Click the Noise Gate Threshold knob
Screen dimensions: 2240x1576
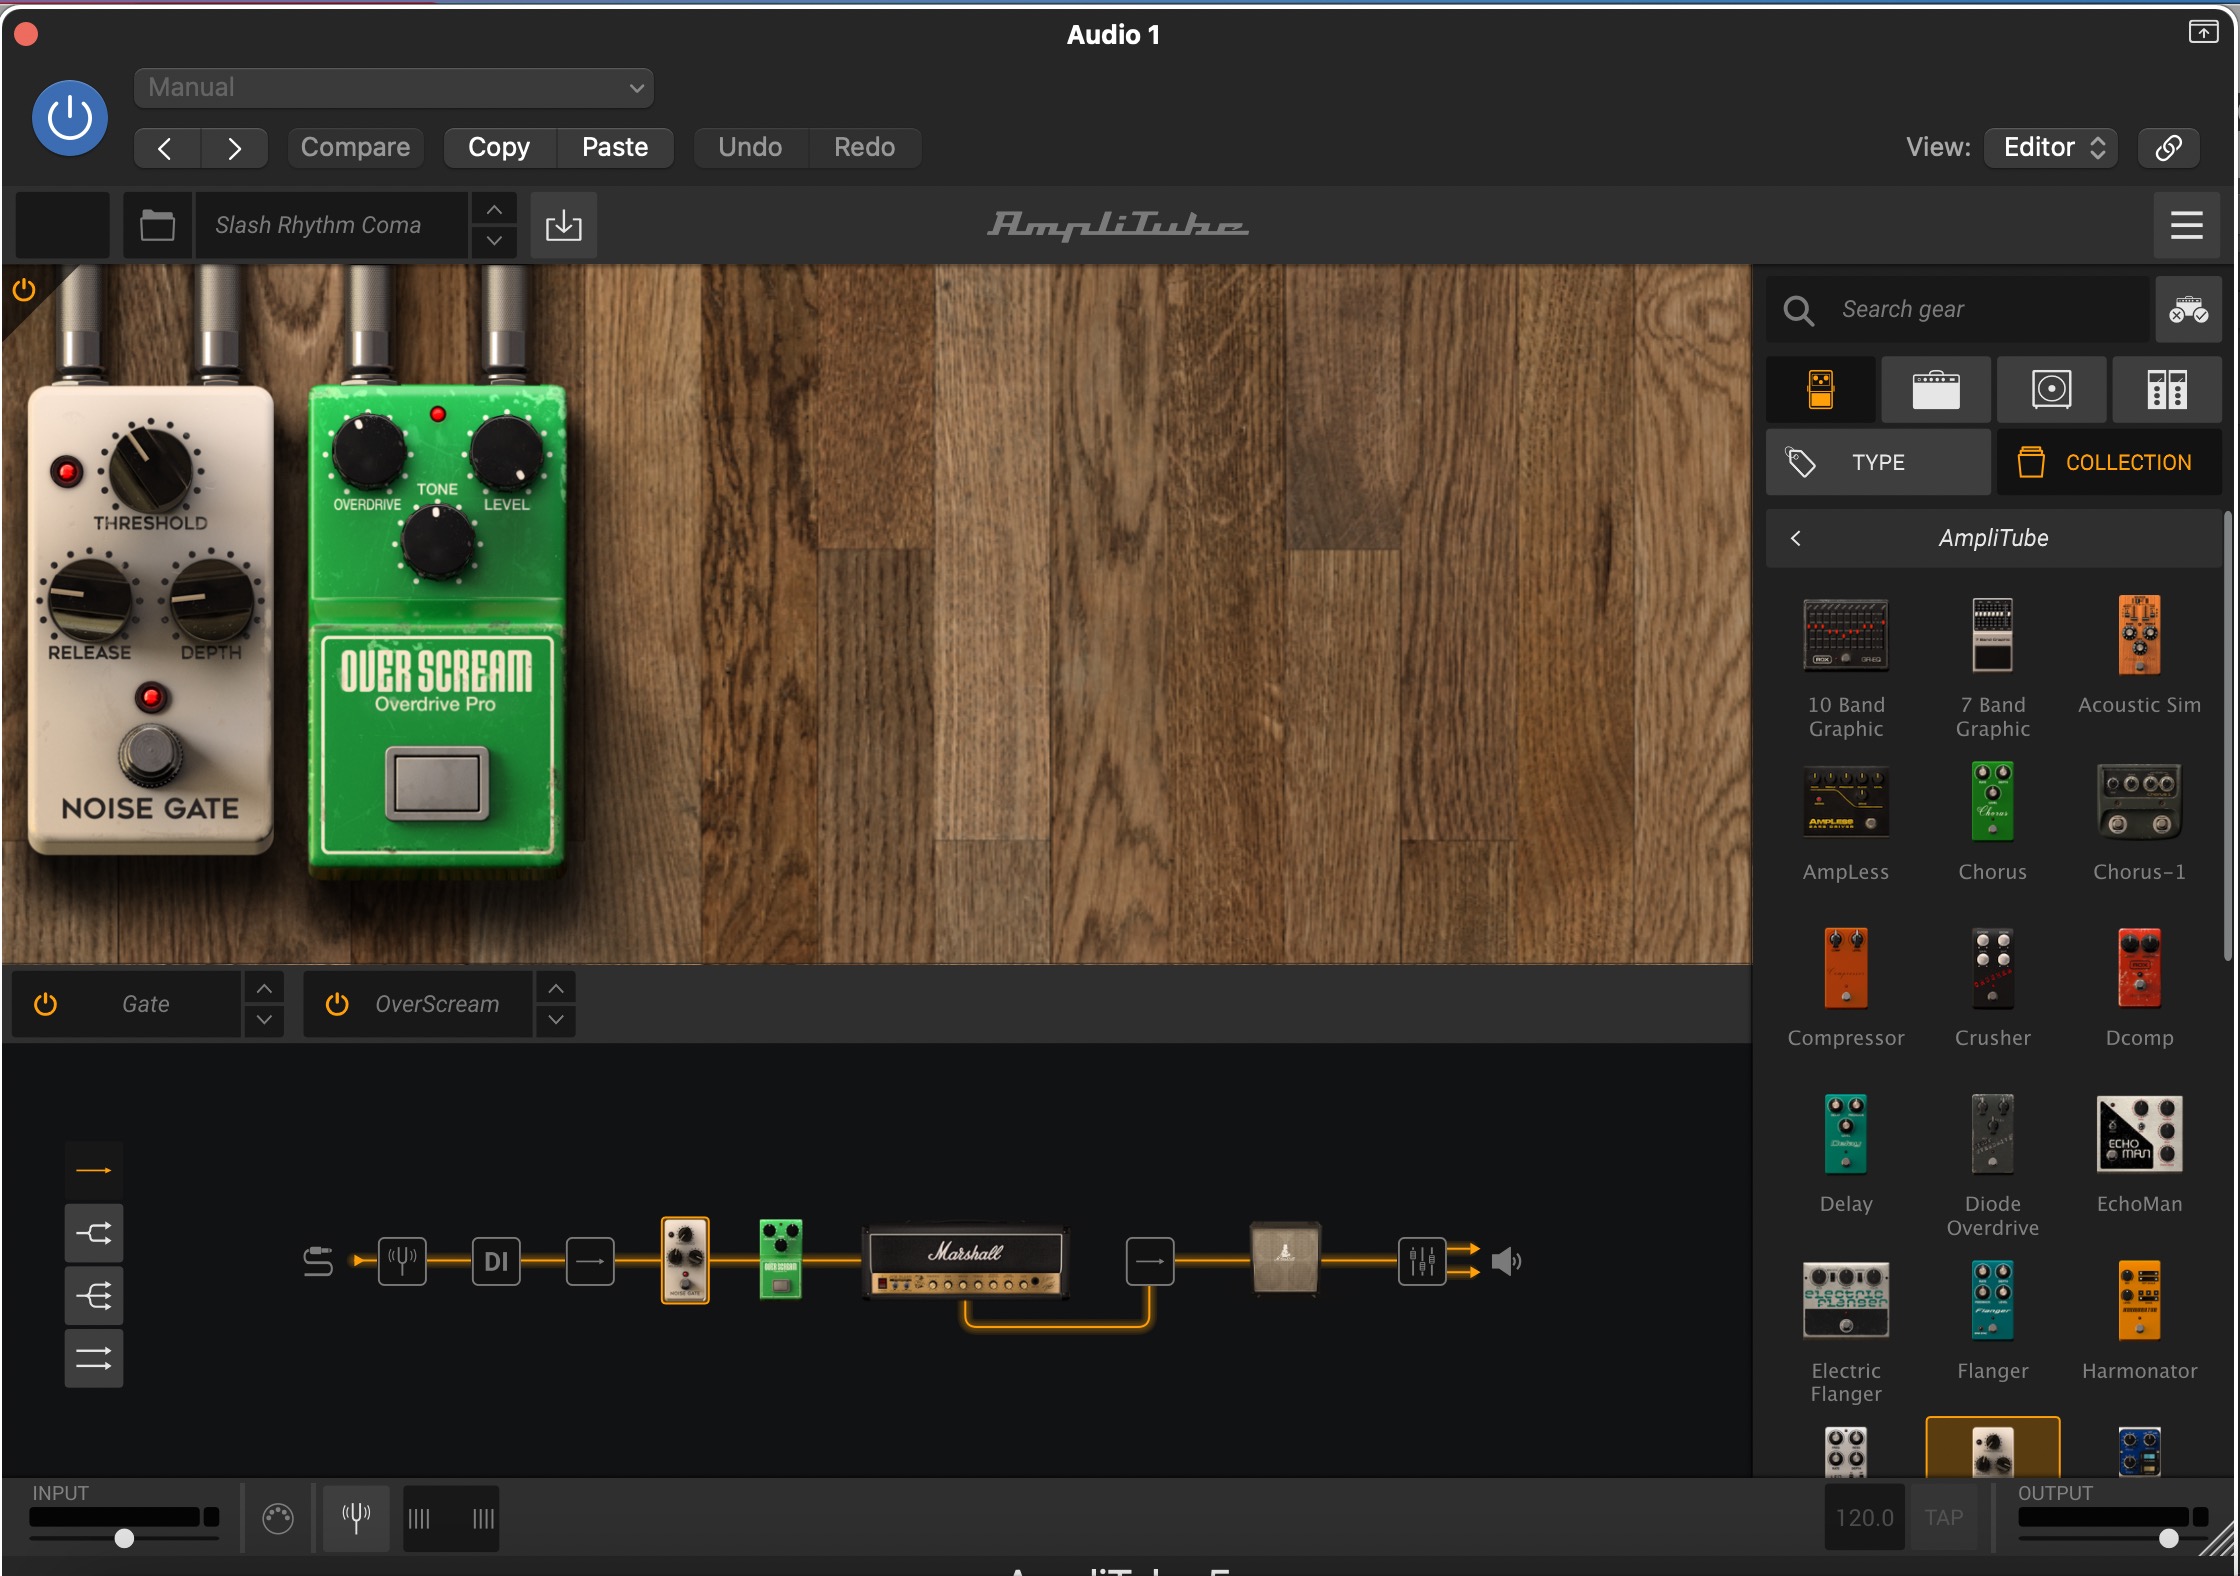point(150,468)
